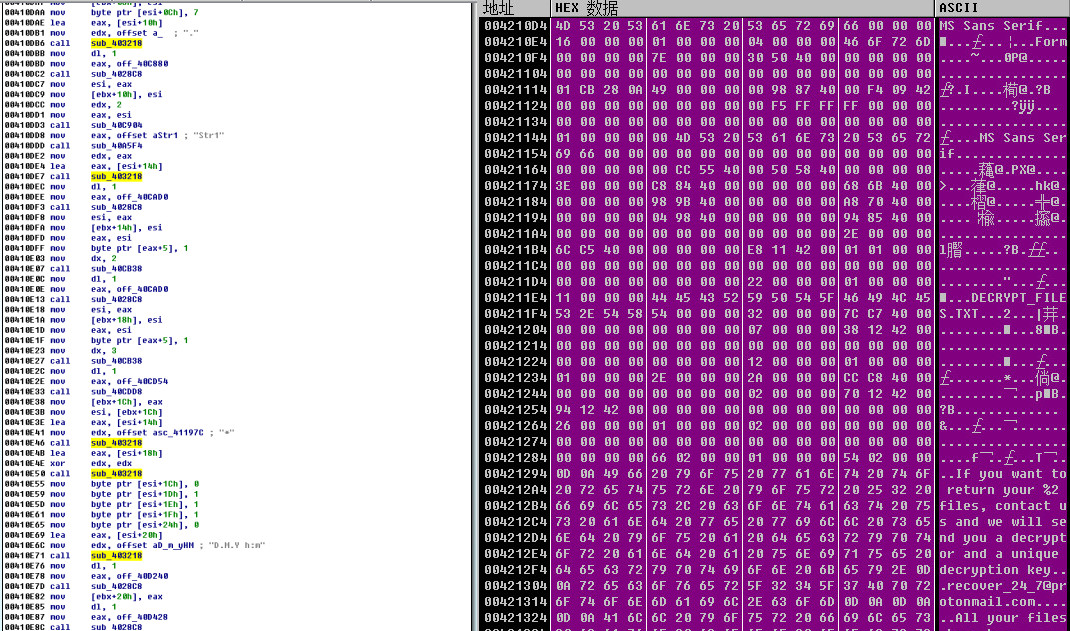Select hex dump address 00421294

click(x=513, y=473)
